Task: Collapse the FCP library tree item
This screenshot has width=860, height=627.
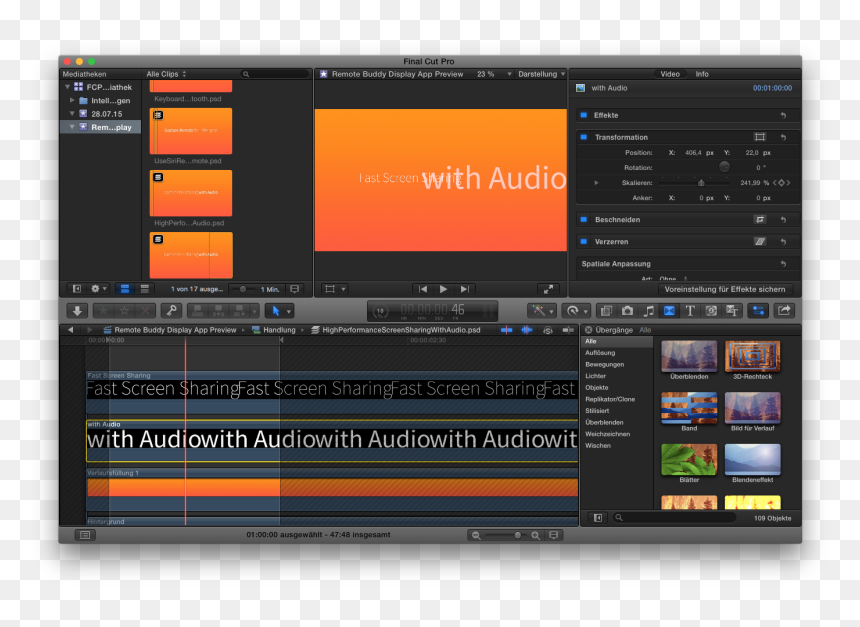Action: [x=67, y=87]
